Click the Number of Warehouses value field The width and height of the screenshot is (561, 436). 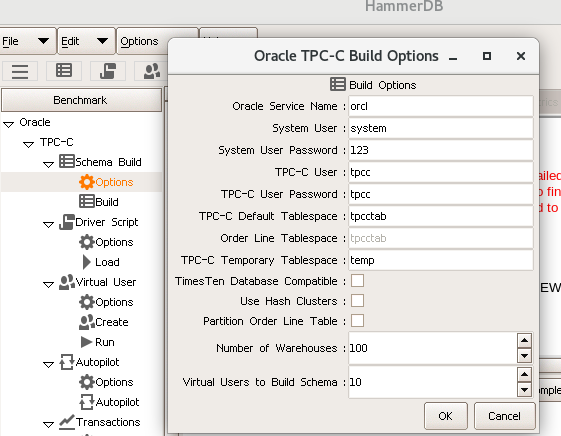tap(433, 348)
